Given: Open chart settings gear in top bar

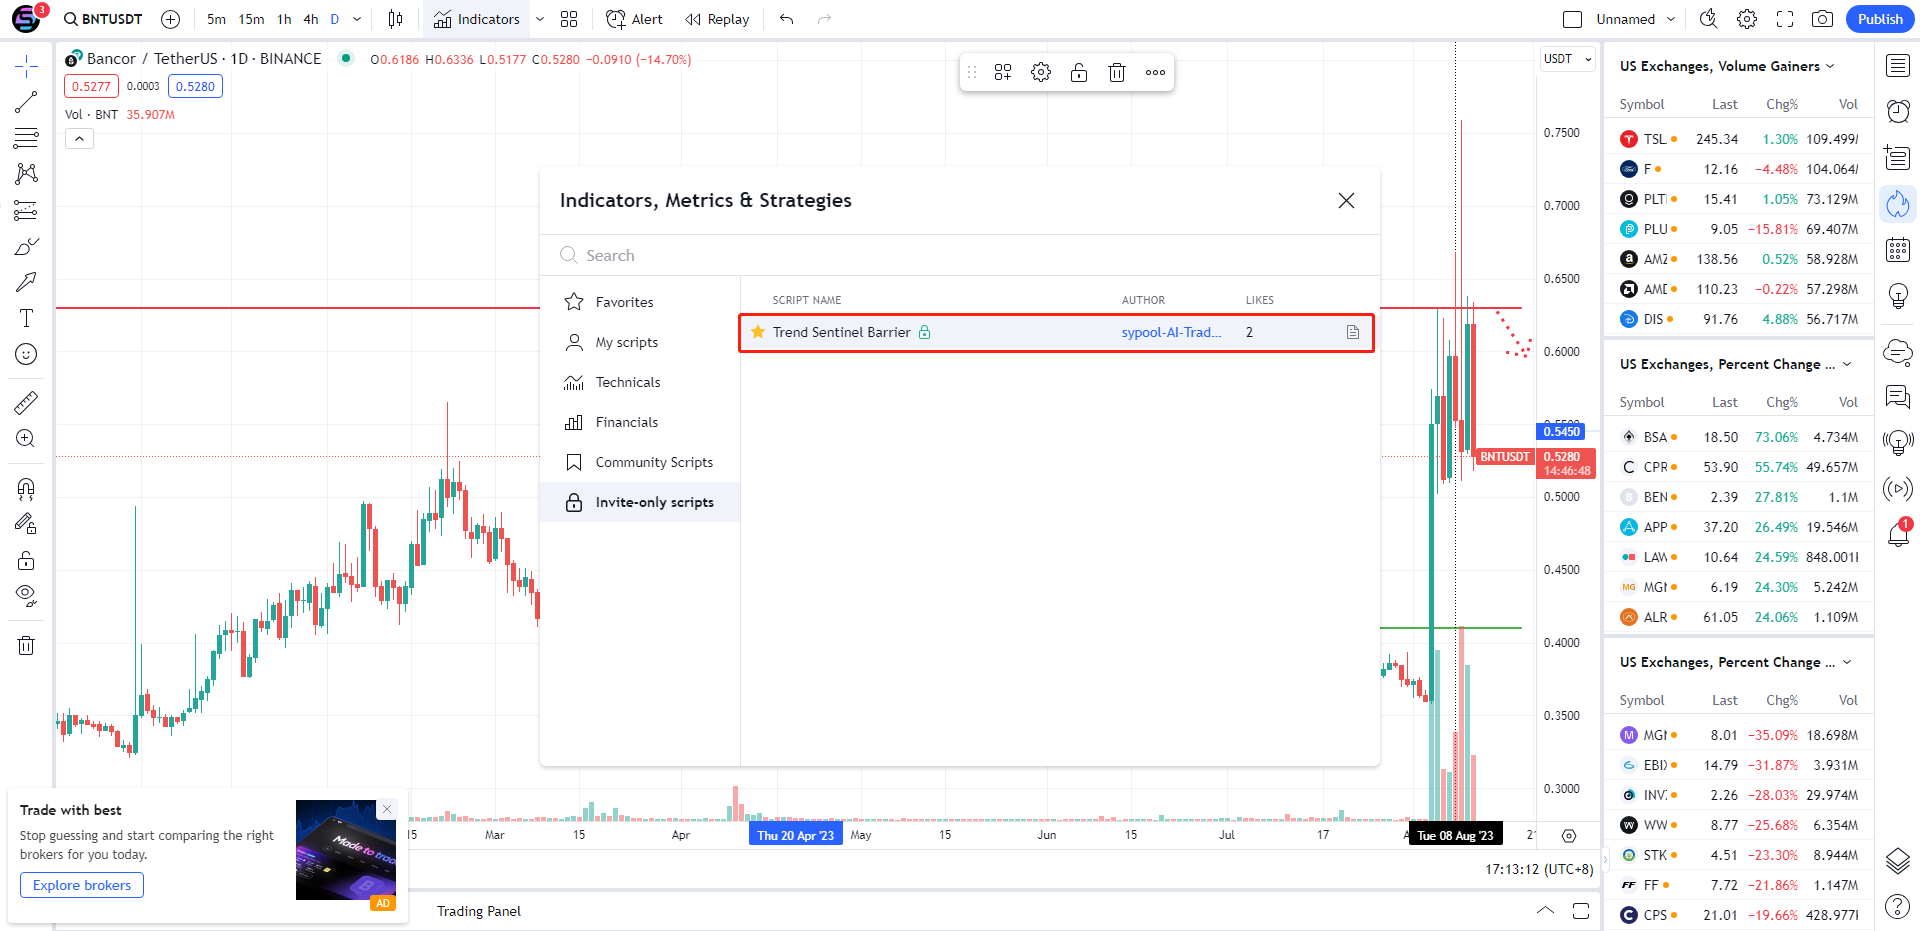Looking at the screenshot, I should click(1747, 19).
